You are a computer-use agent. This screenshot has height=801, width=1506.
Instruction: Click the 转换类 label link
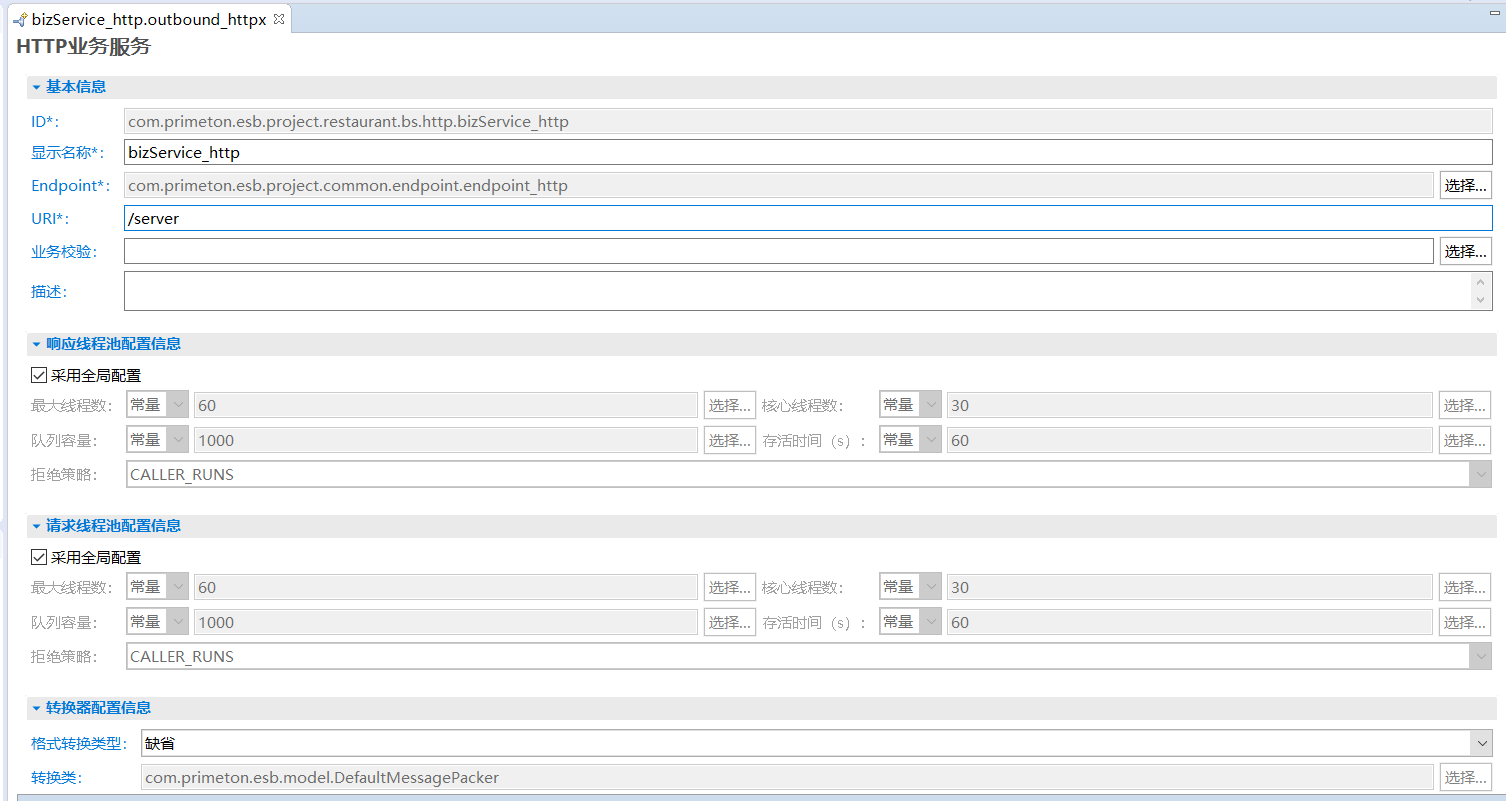pyautogui.click(x=56, y=777)
